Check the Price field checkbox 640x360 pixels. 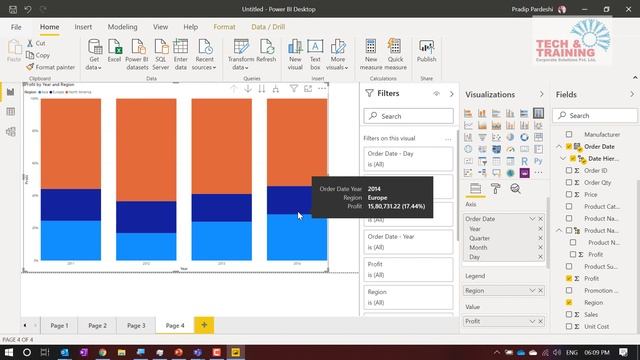tap(569, 194)
